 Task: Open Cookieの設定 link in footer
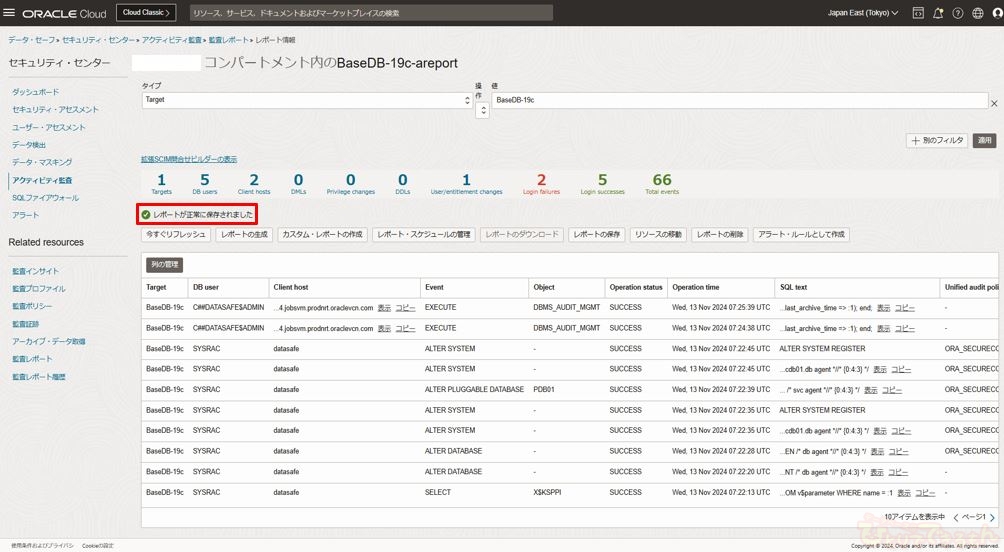pos(97,546)
